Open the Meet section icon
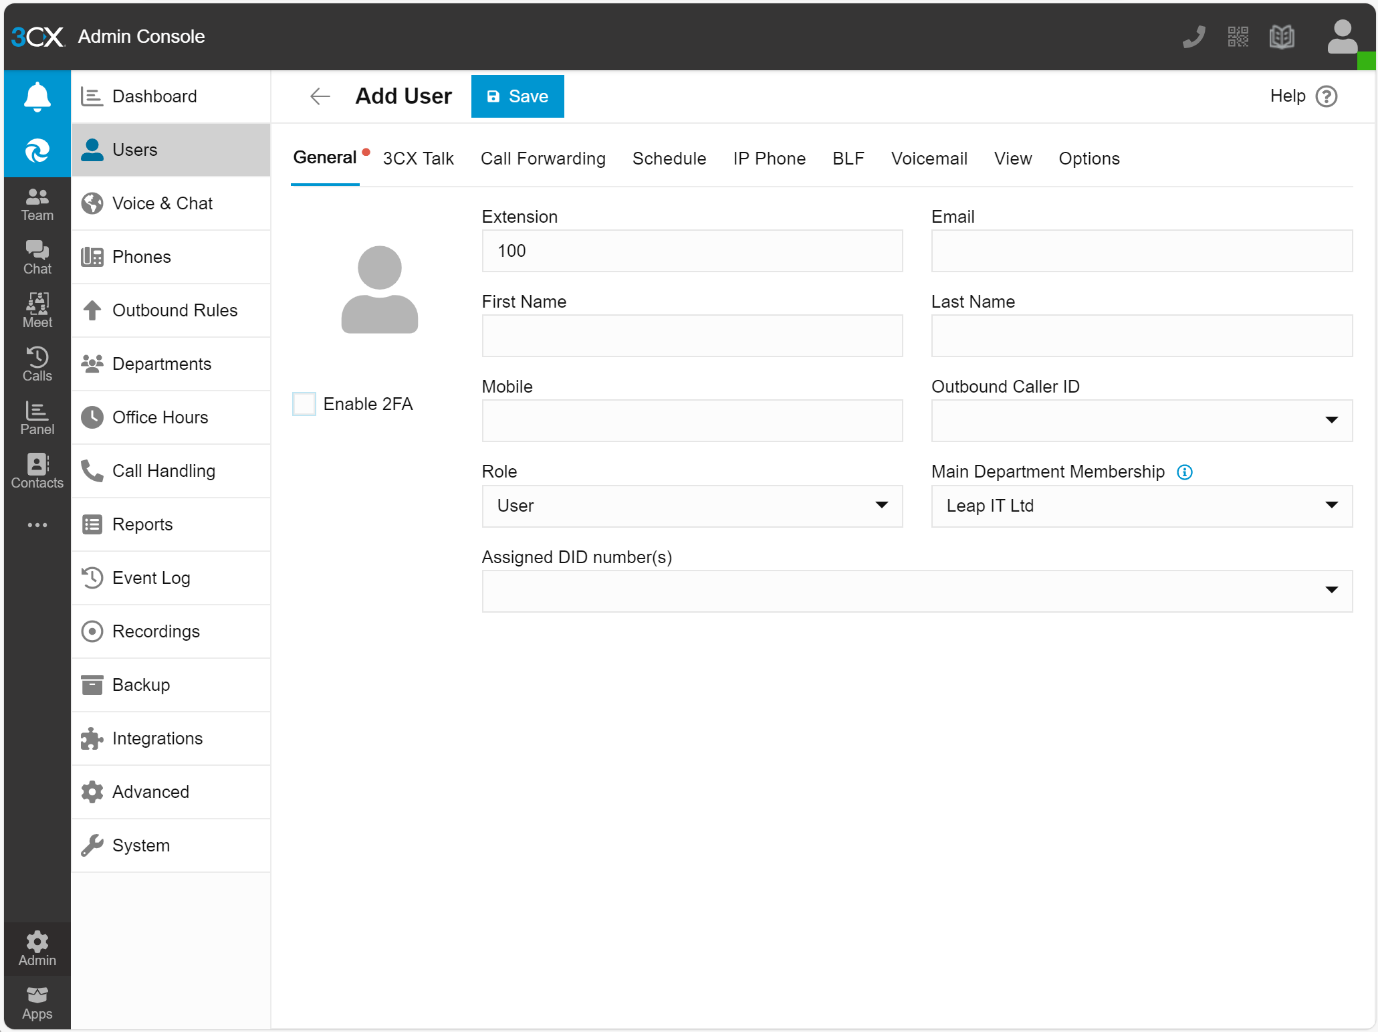The height and width of the screenshot is (1032, 1378). [37, 310]
